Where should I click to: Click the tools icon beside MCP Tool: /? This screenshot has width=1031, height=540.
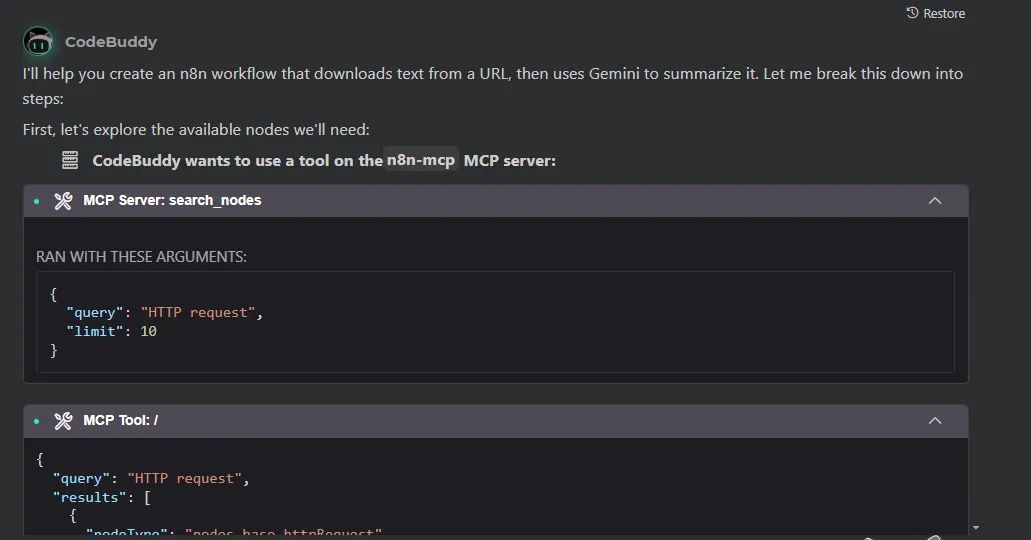[63, 421]
